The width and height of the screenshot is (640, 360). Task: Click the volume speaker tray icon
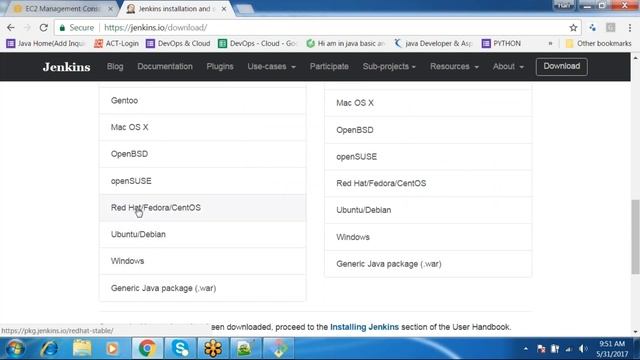(583, 349)
